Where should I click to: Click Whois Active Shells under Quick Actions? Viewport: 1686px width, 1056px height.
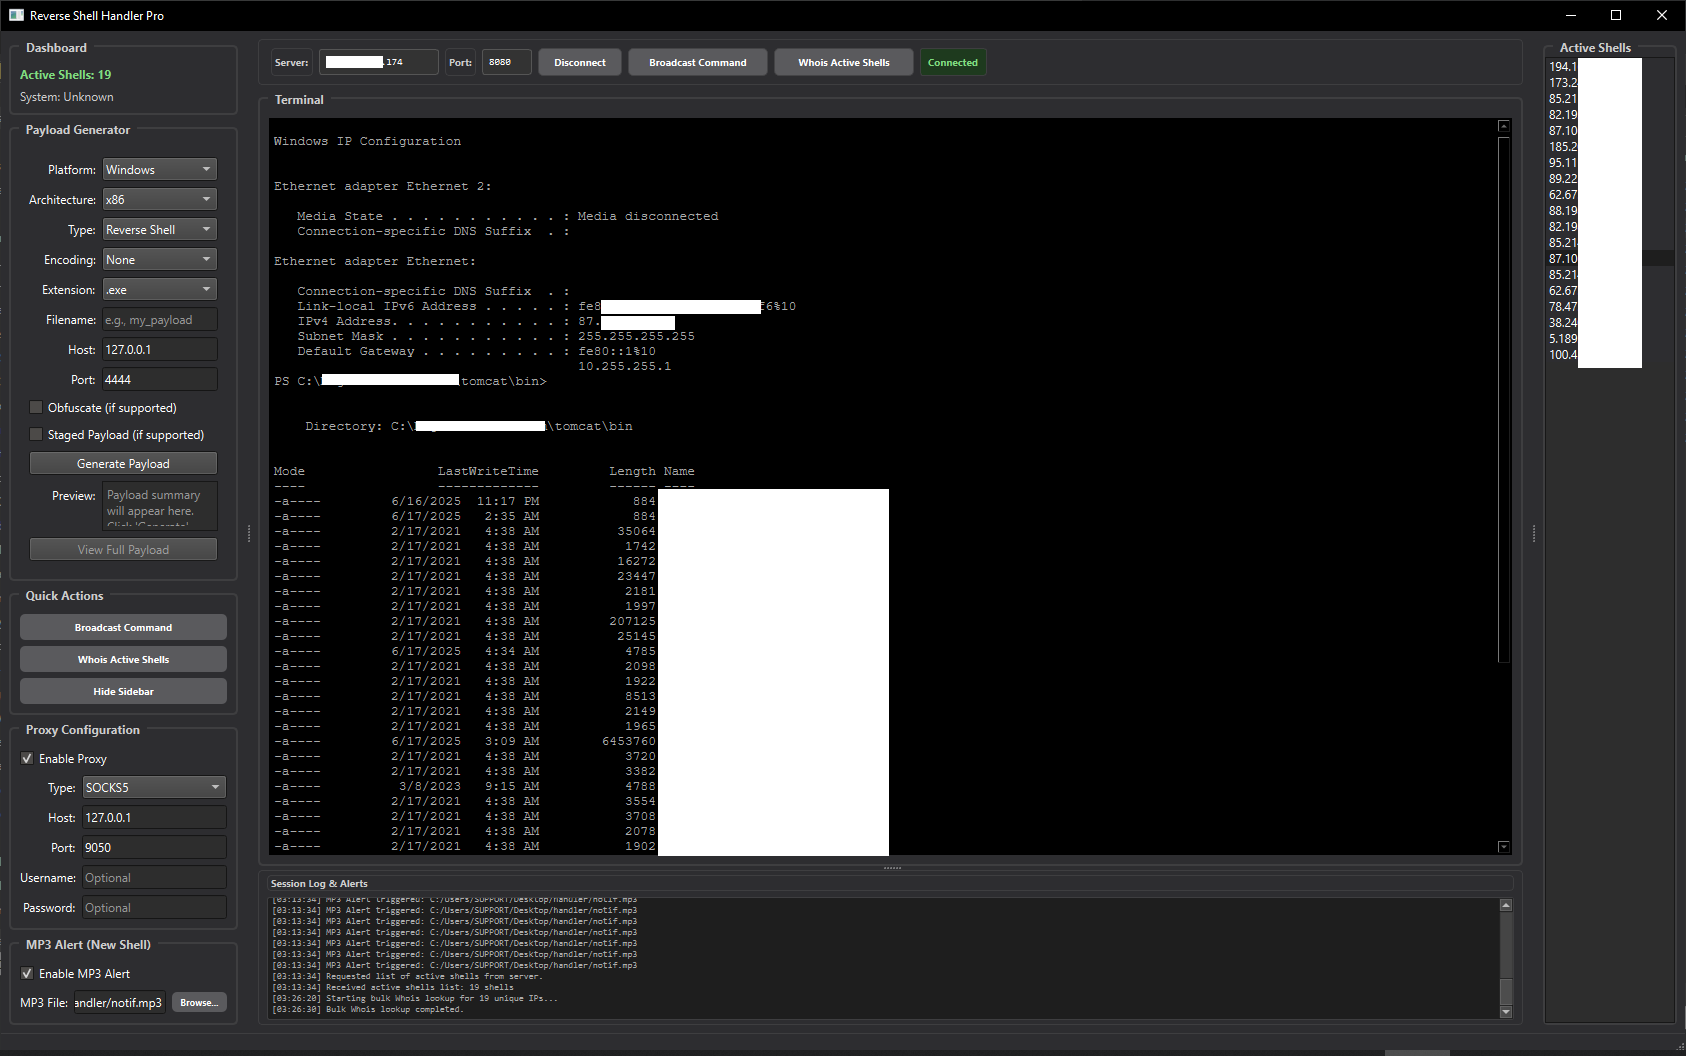pos(123,660)
